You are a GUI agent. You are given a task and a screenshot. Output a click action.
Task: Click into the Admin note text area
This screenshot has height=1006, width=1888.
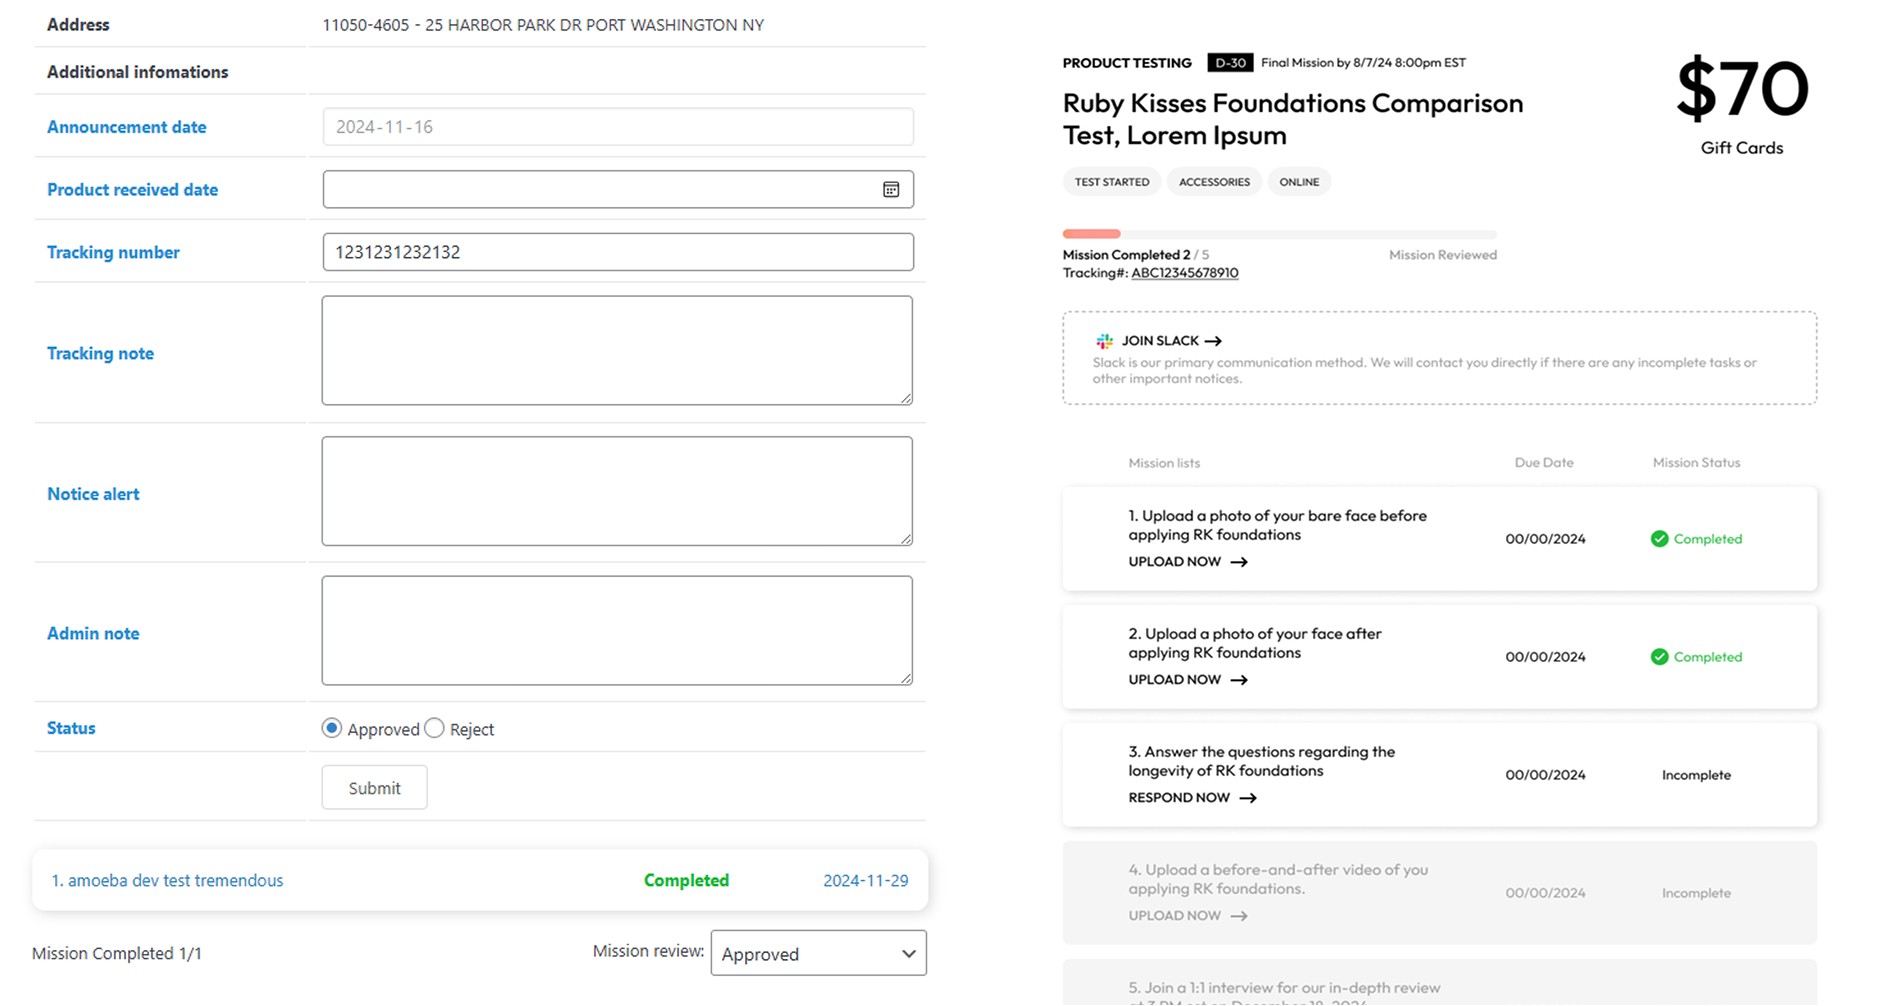[x=616, y=631]
